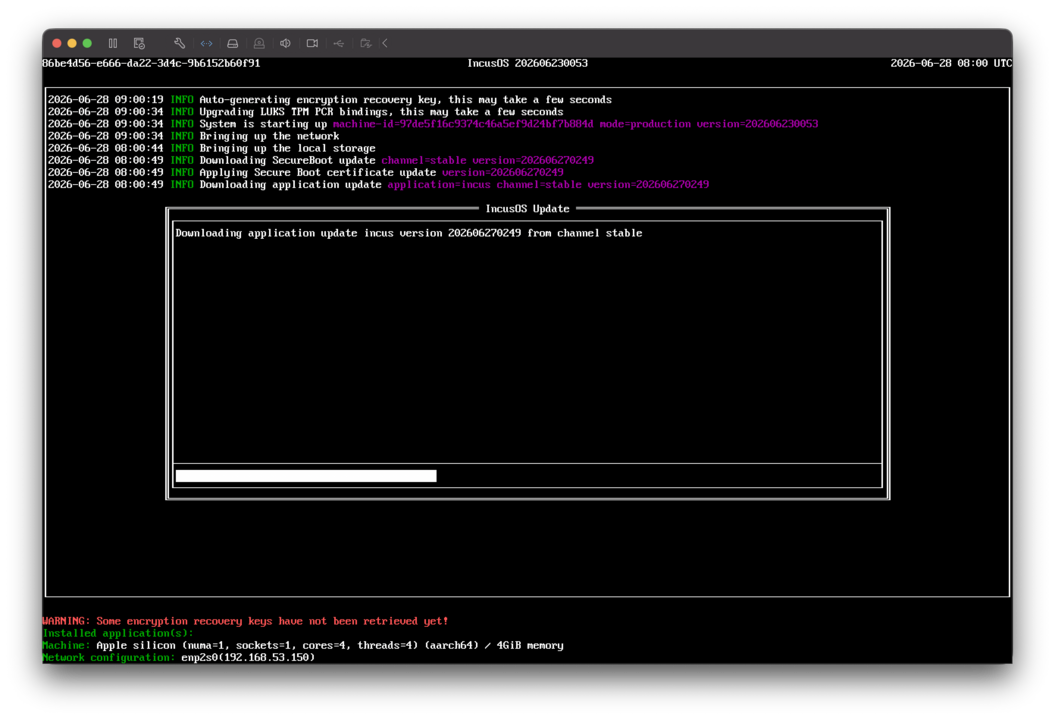Collapse the toolbar with the chevron
Viewport: 1055px width, 720px height.
[385, 43]
